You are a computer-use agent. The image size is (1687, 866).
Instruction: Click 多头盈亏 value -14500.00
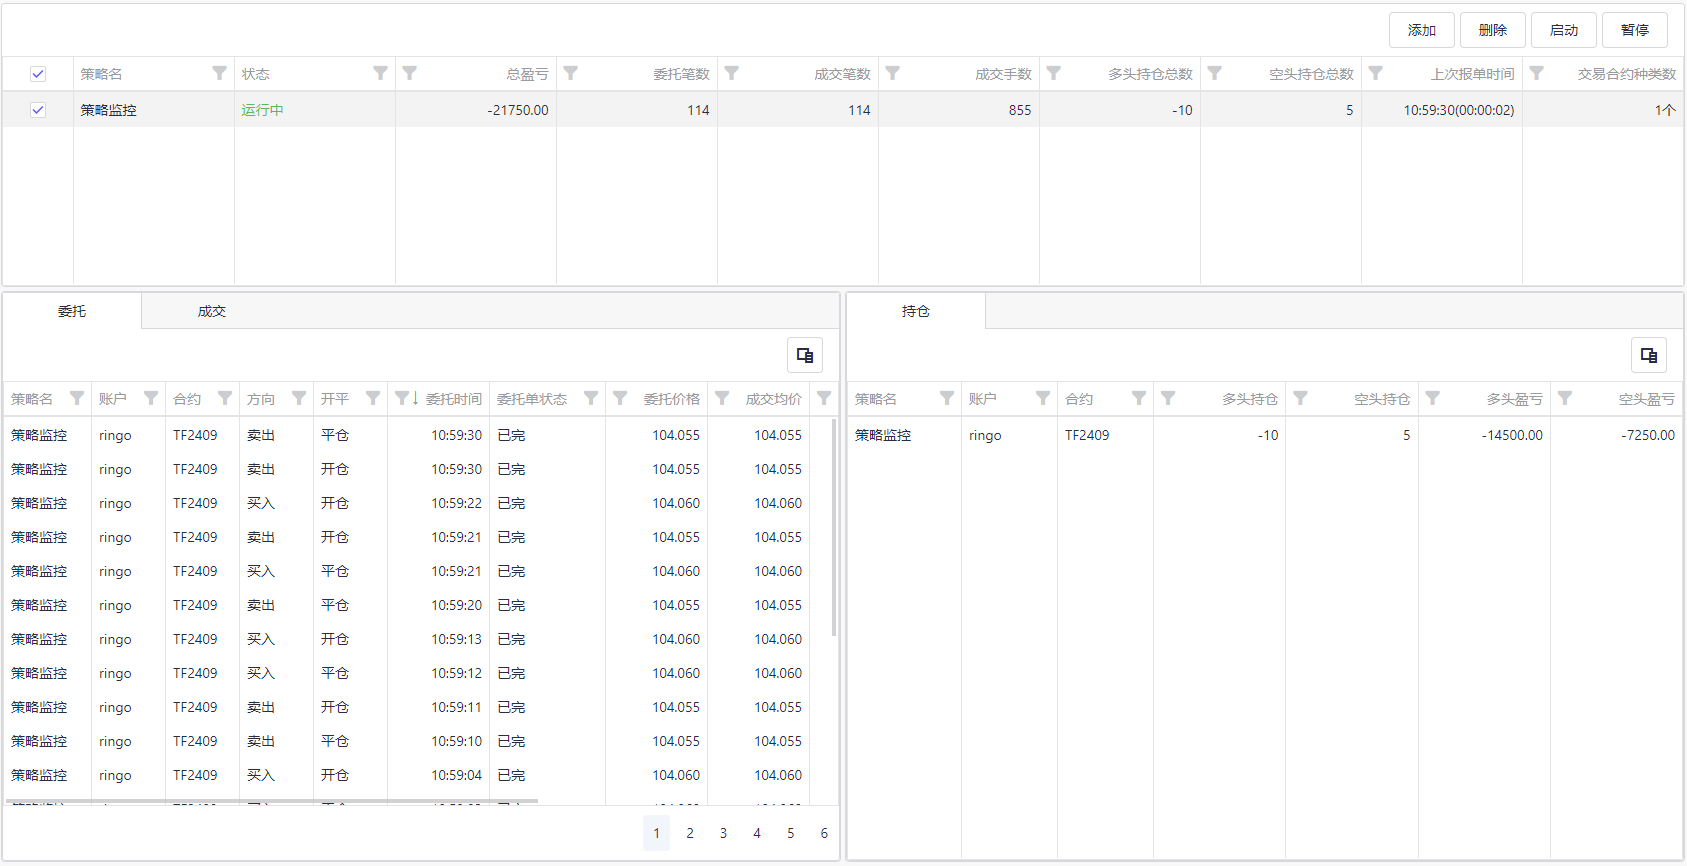point(1512,435)
